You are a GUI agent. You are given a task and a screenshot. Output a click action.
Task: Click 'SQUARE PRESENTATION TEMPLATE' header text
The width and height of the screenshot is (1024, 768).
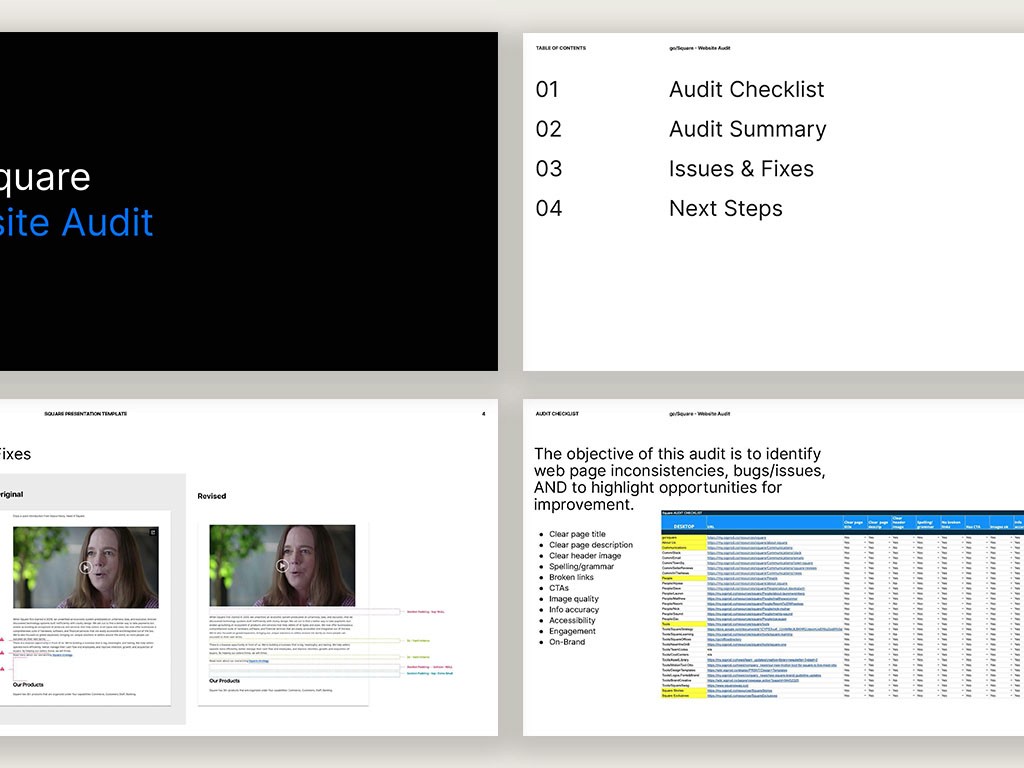86,414
